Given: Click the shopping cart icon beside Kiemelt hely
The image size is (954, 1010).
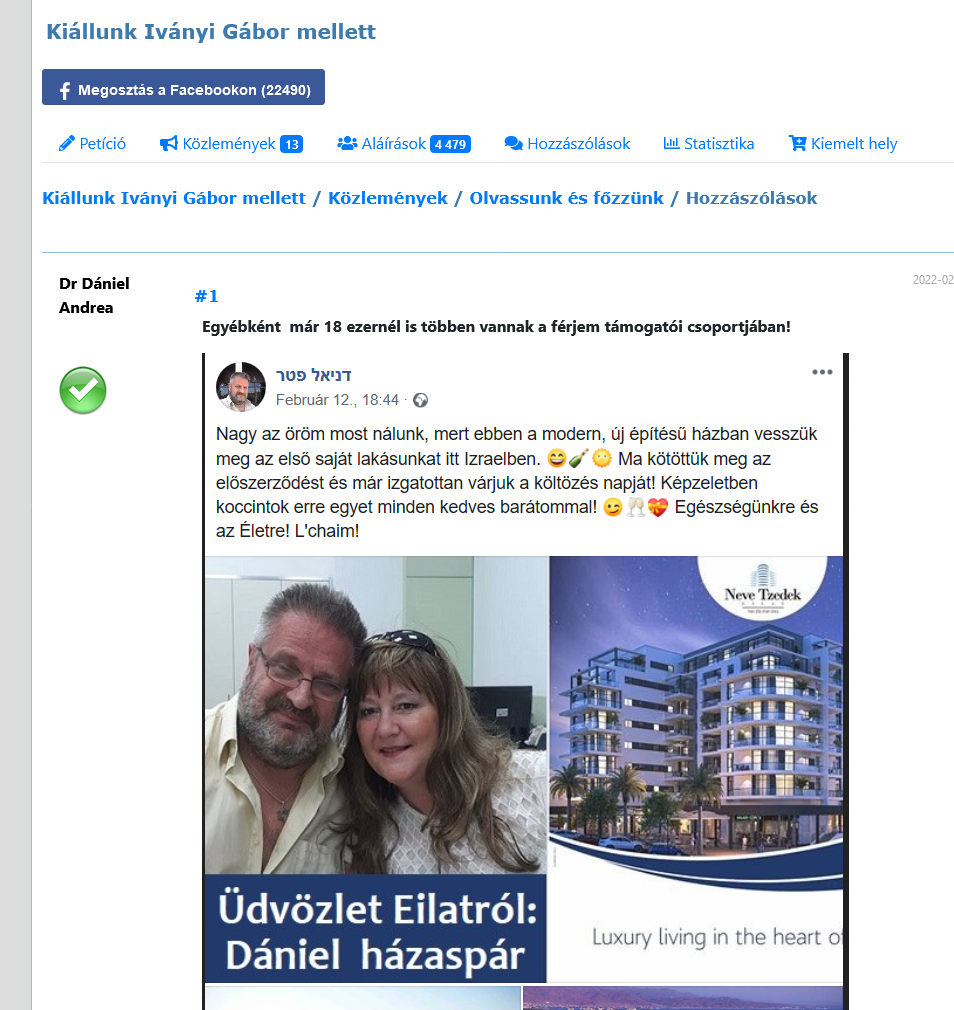Looking at the screenshot, I should pyautogui.click(x=797, y=143).
